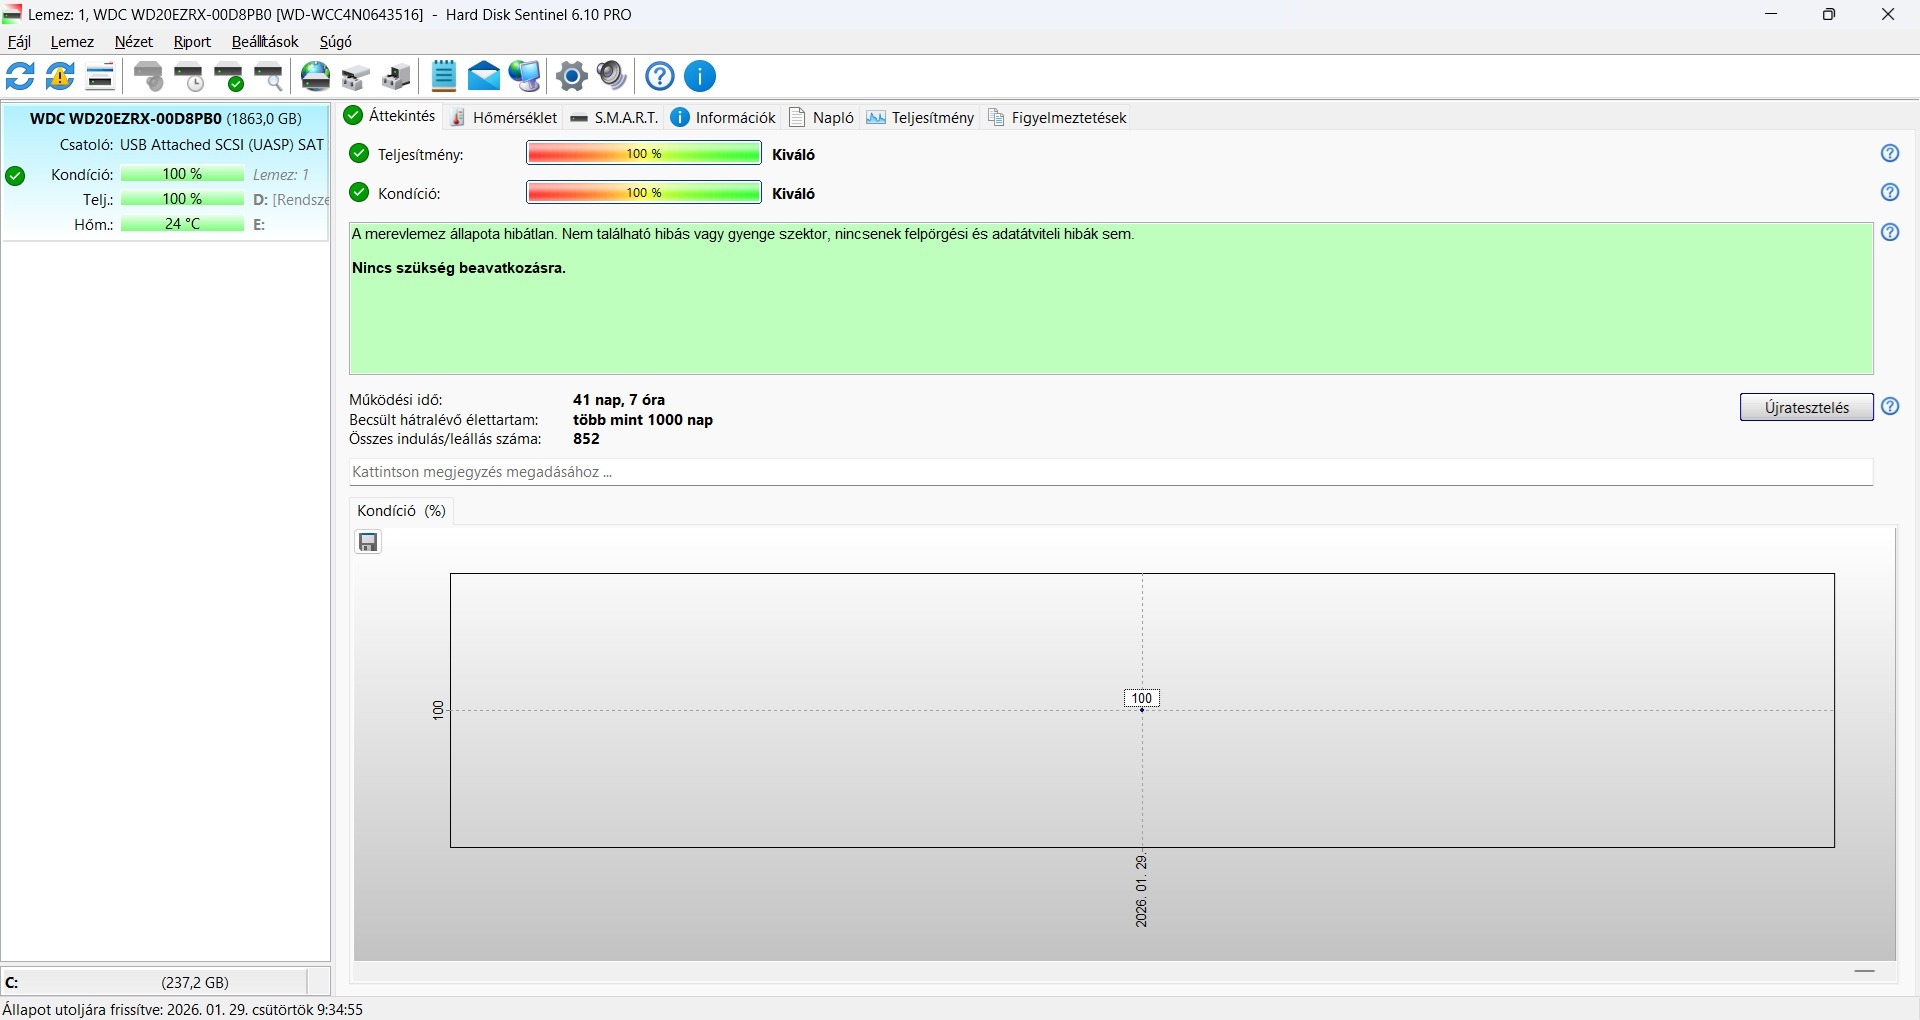Screen dimensions: 1920x1020
Task: Switch to the Hőmérséklet tab
Action: pos(504,117)
